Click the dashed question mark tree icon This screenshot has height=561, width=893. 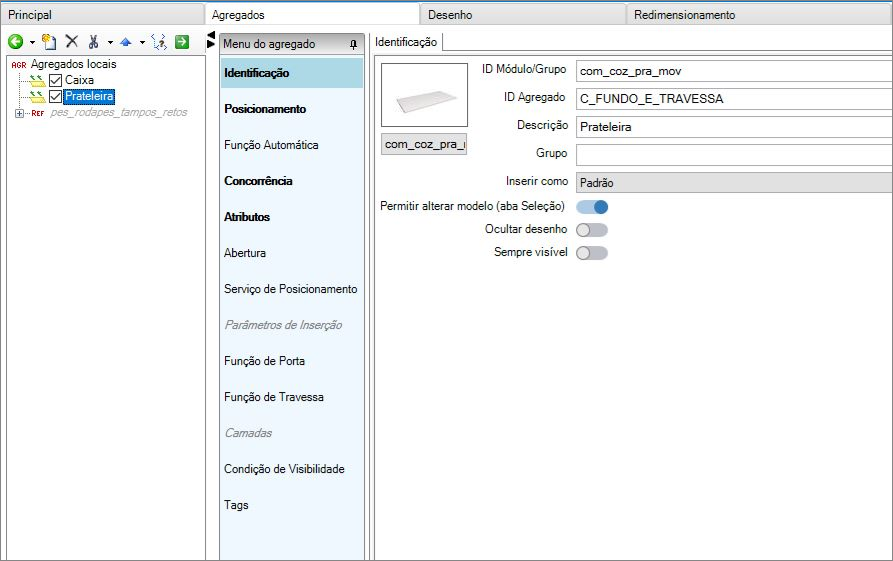pos(160,42)
